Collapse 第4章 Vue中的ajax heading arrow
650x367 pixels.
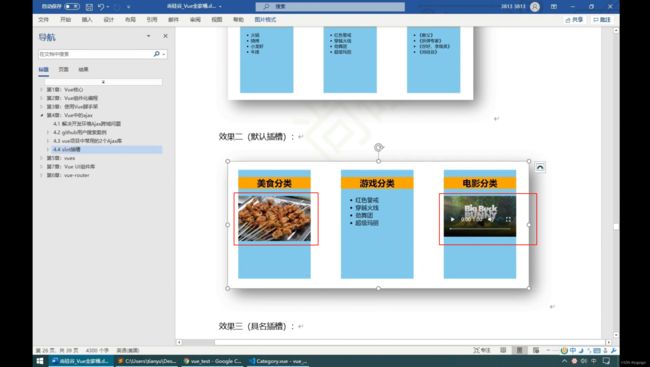[x=41, y=115]
